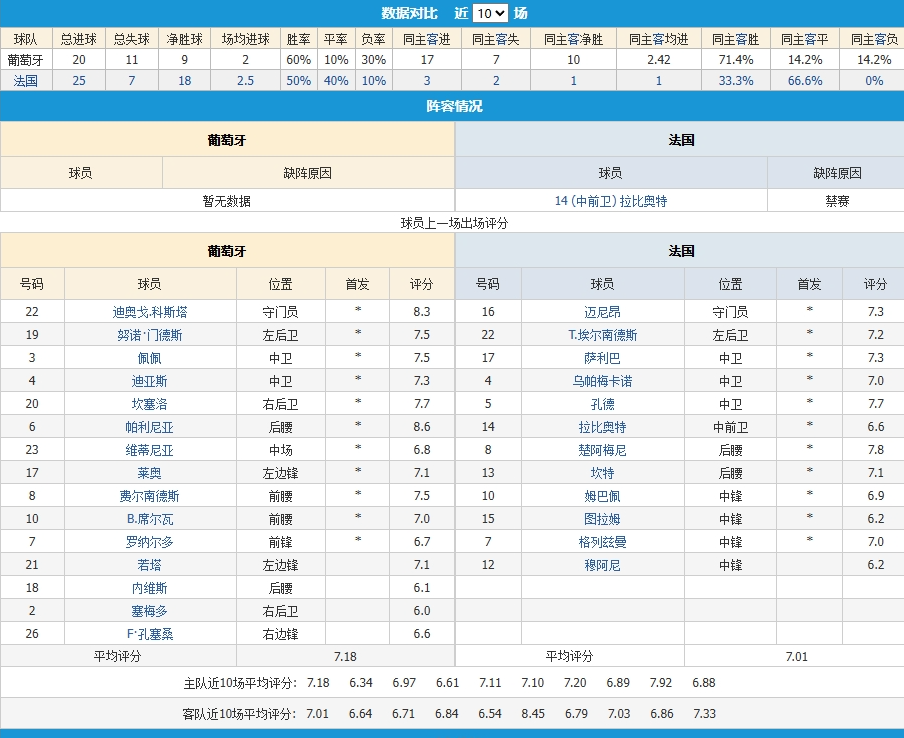Select substitute 穆阿尼 in France list
The width and height of the screenshot is (904, 738).
pyautogui.click(x=602, y=565)
